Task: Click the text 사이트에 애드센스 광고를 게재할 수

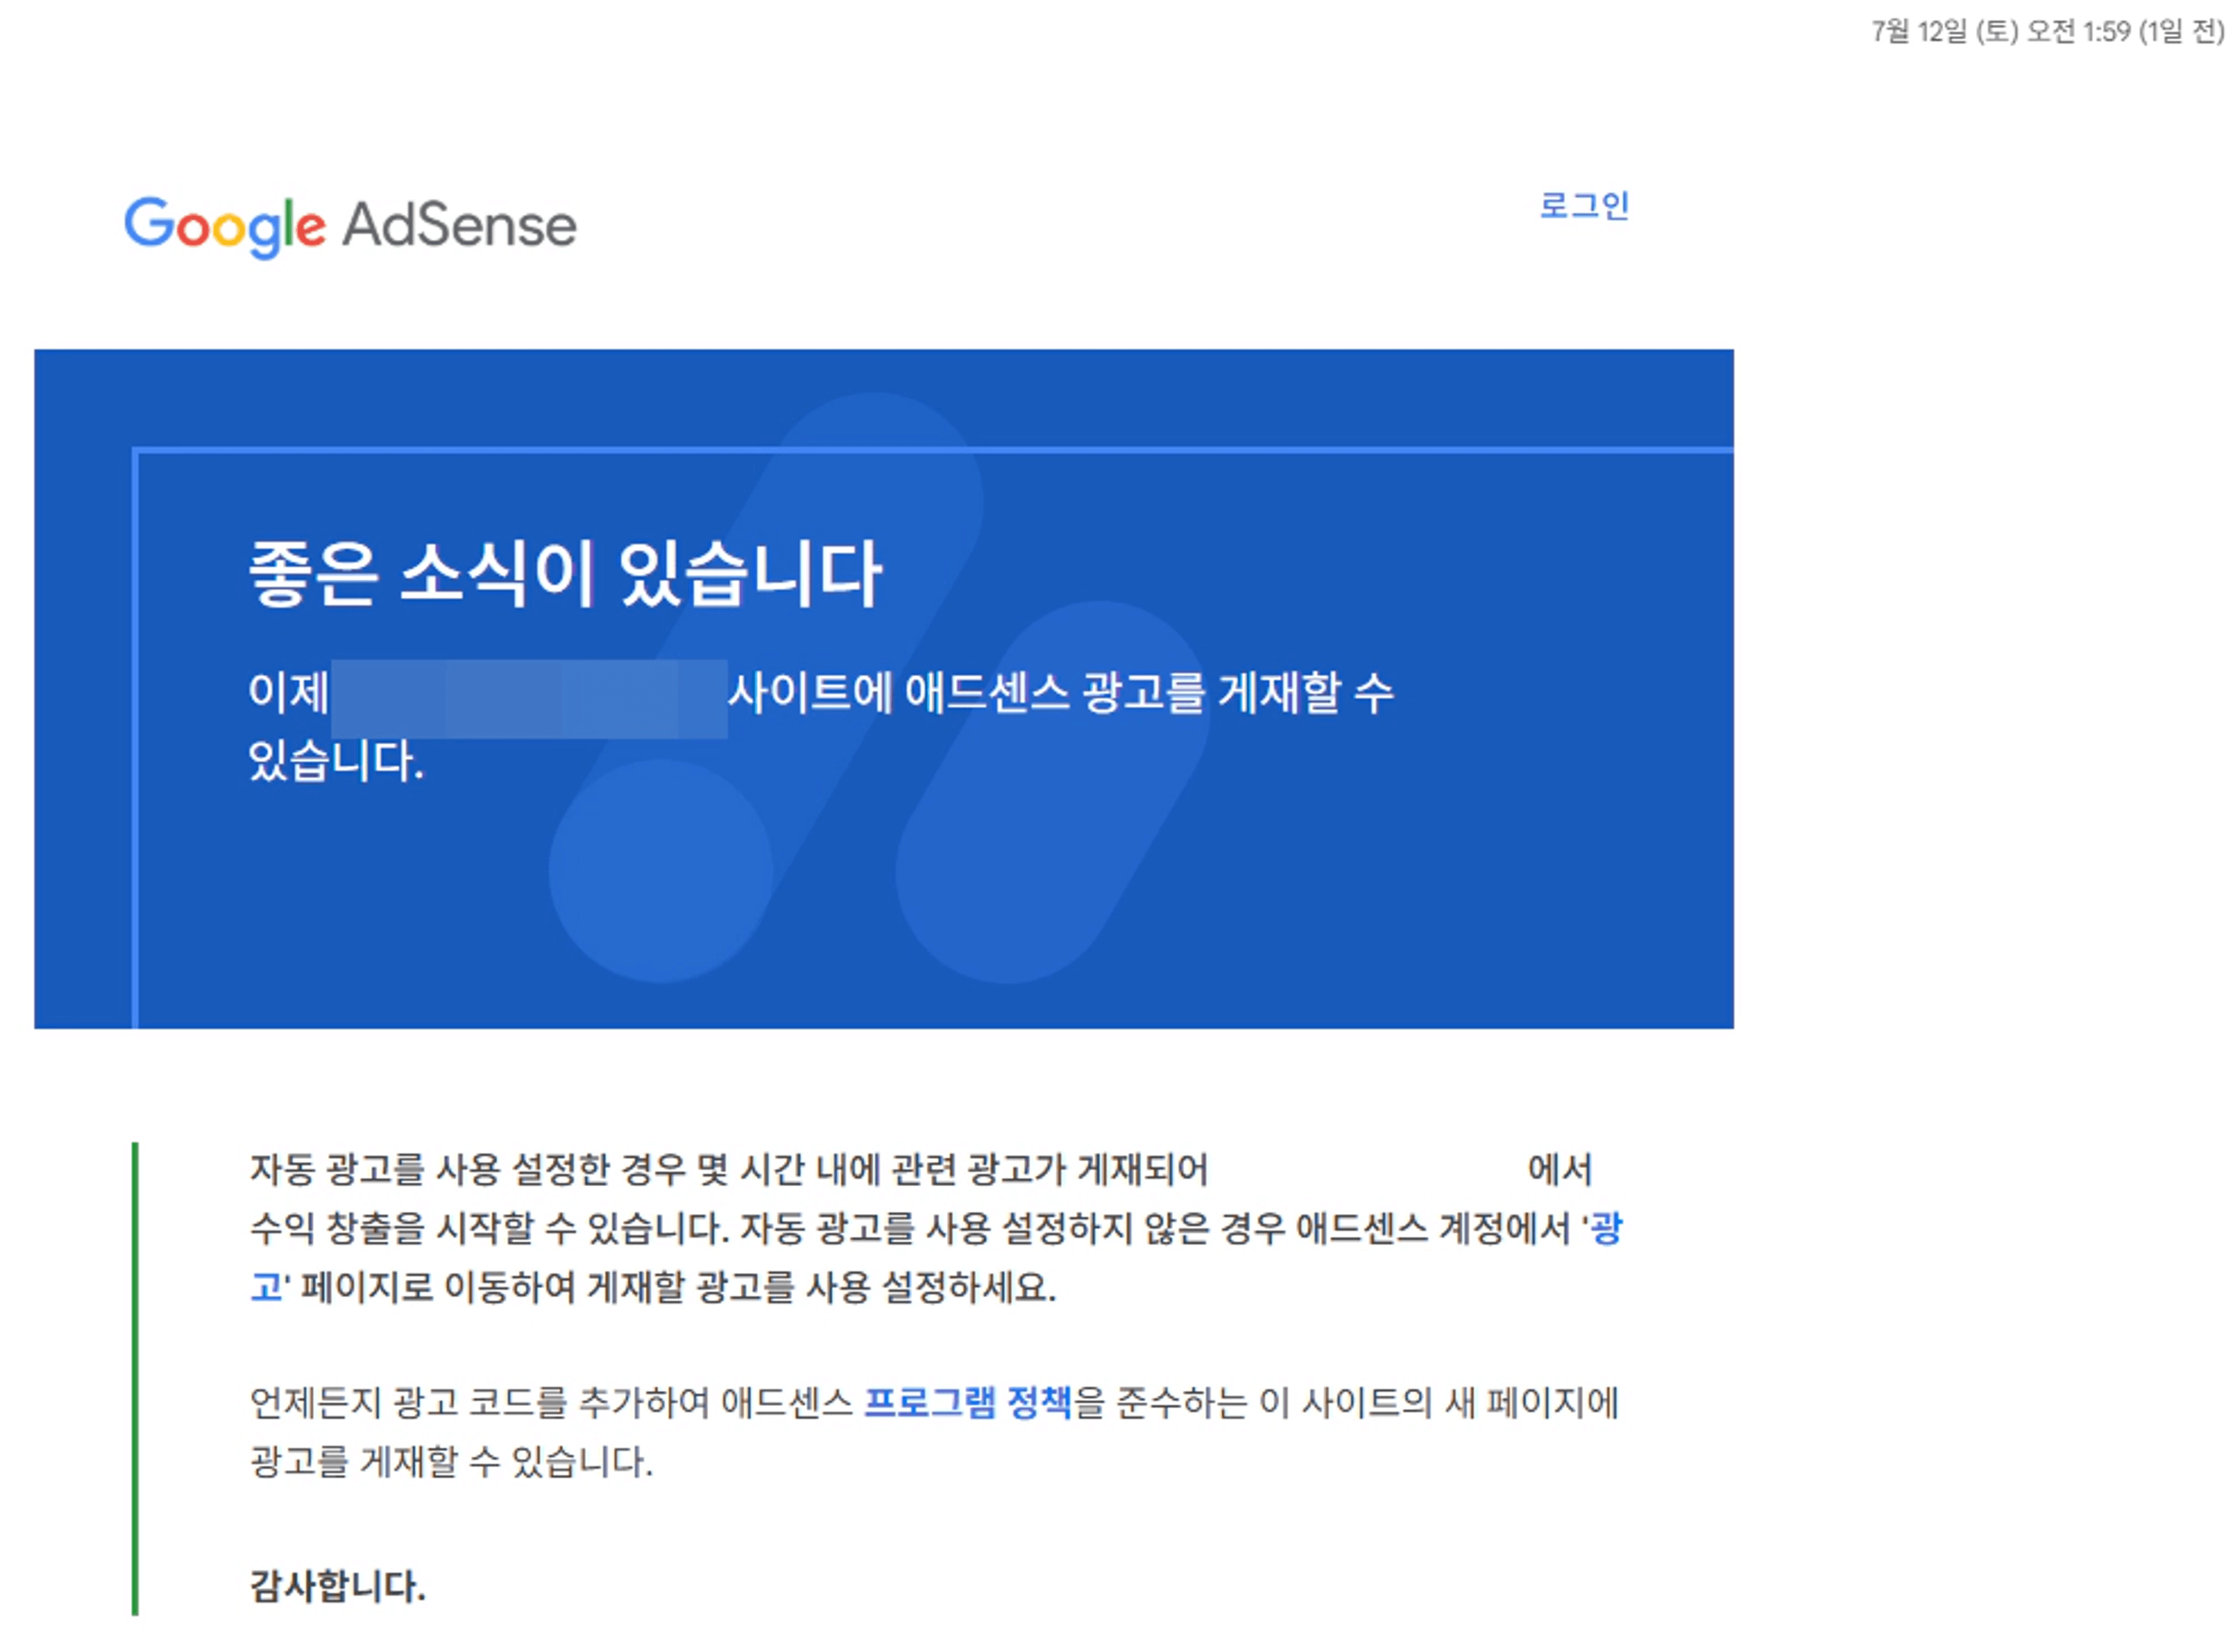Action: coord(1060,692)
